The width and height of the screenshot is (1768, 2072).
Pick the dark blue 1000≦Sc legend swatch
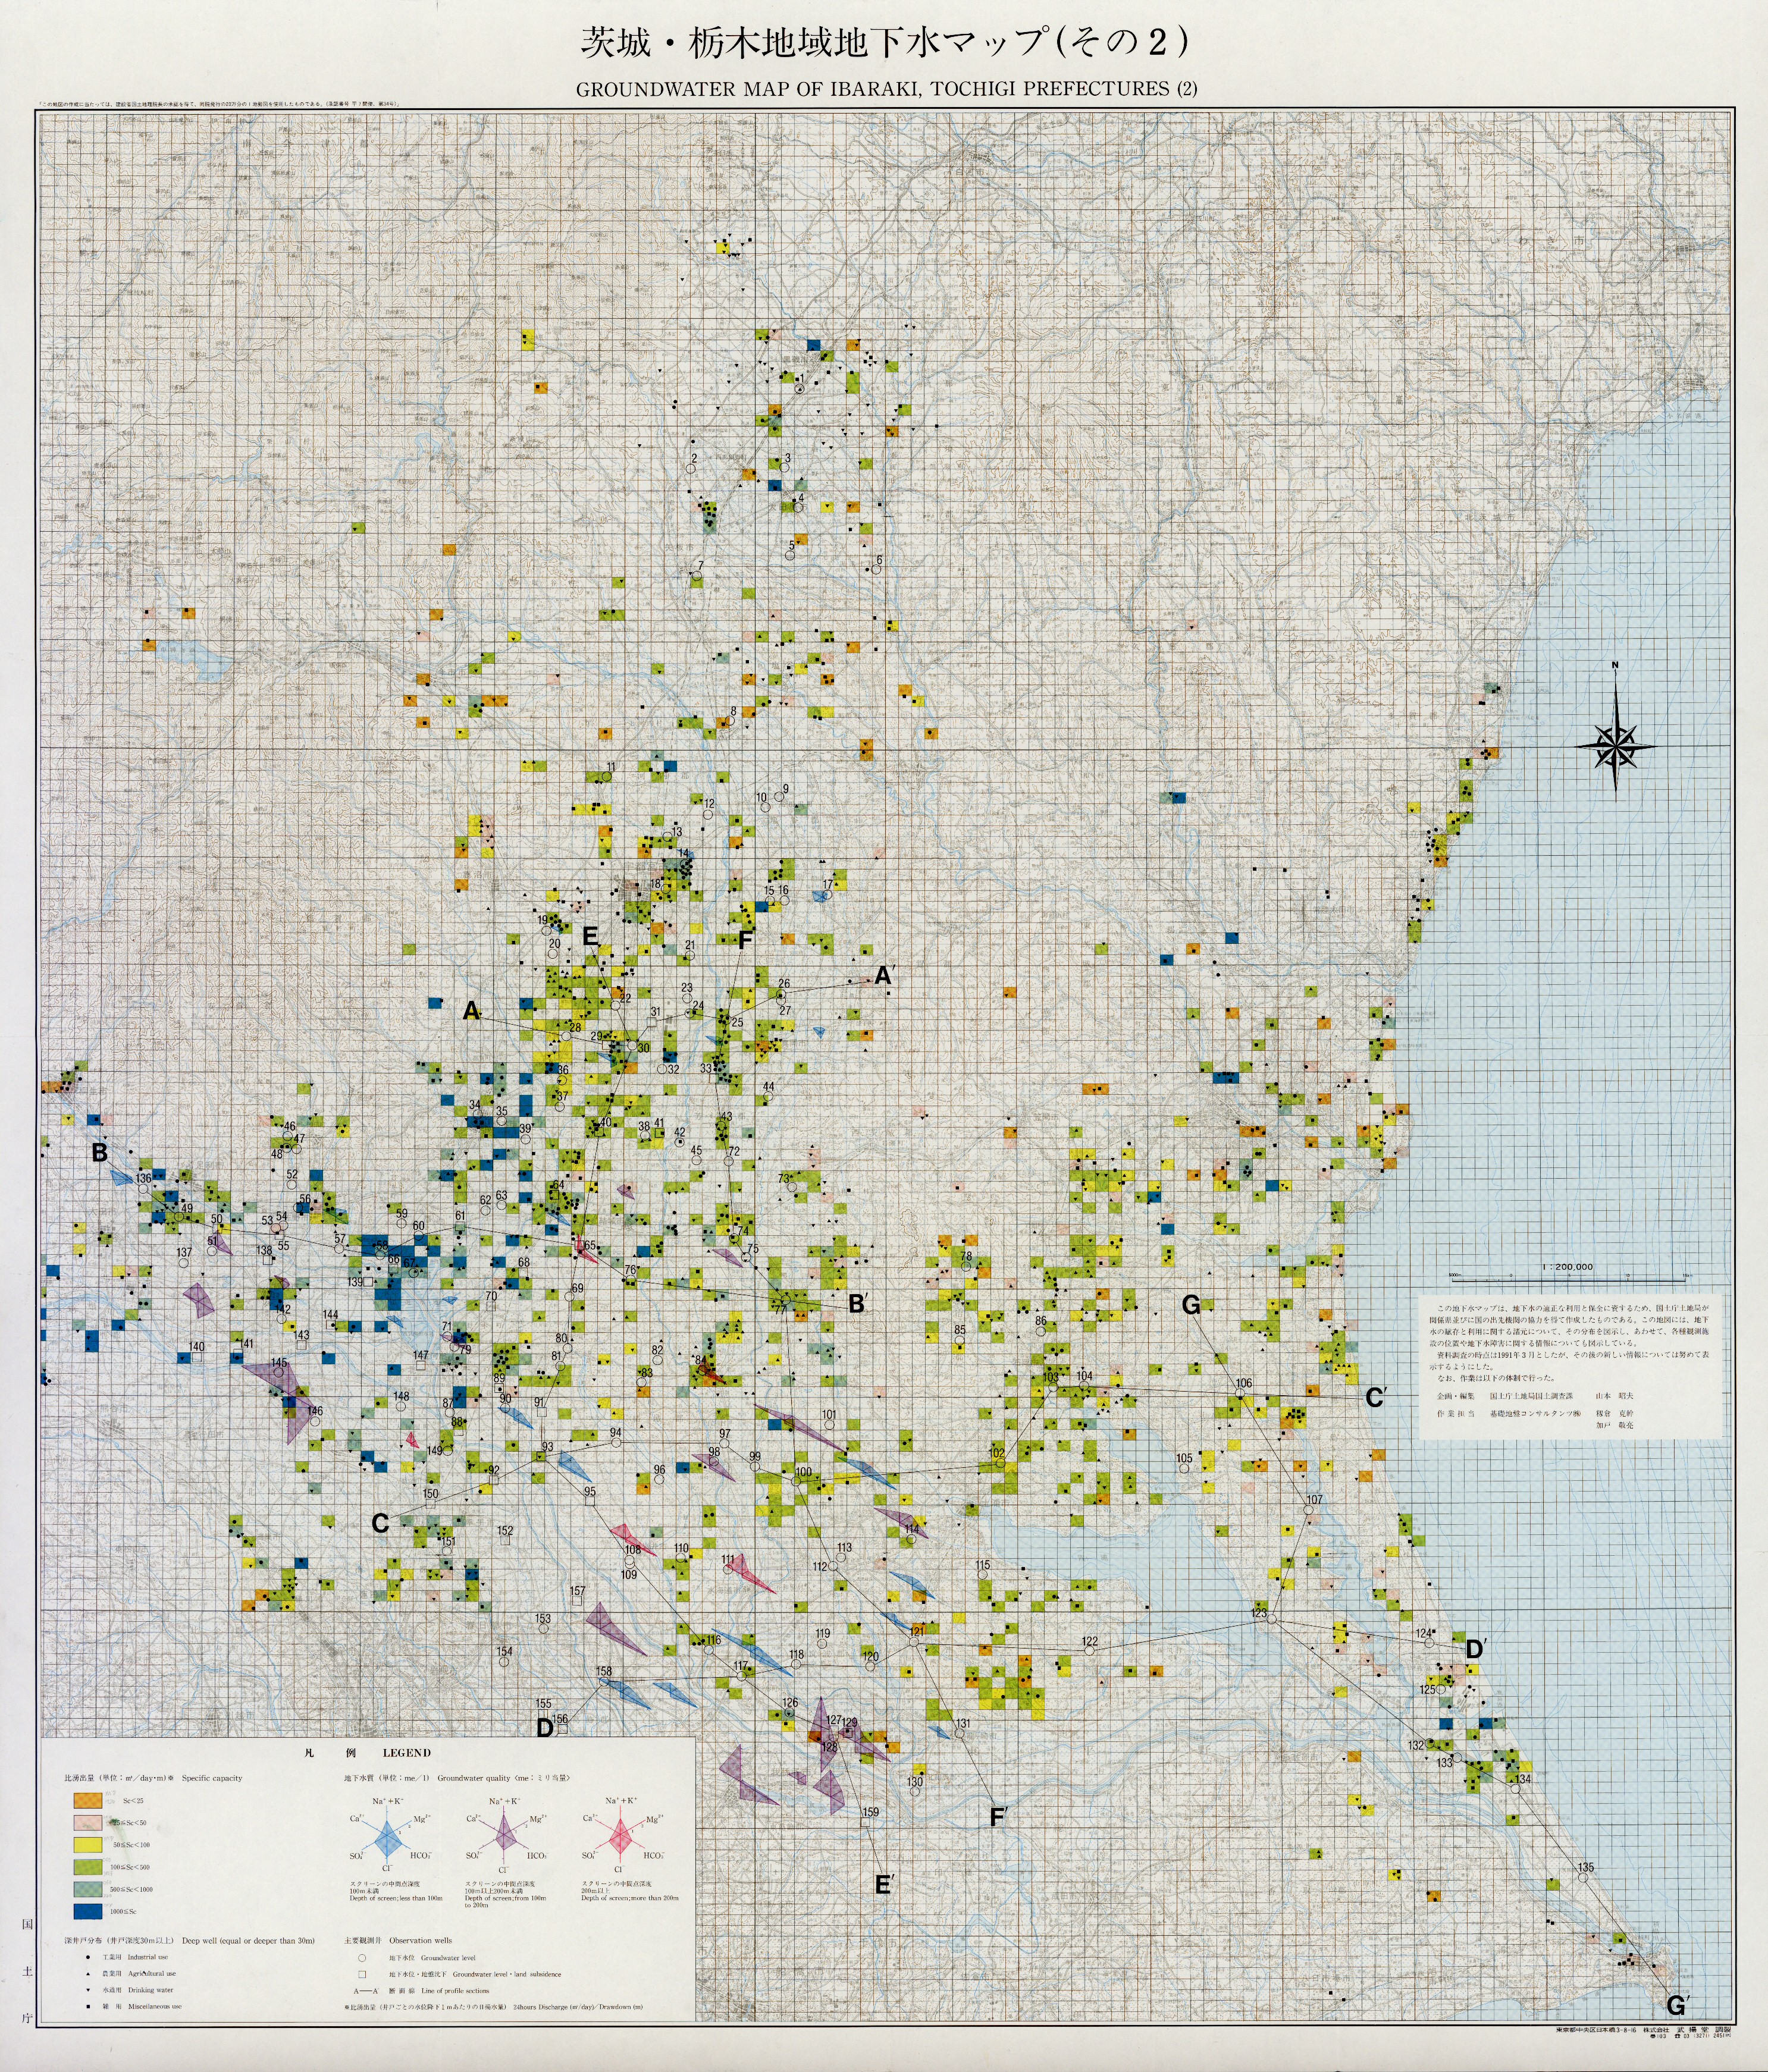coord(88,1912)
